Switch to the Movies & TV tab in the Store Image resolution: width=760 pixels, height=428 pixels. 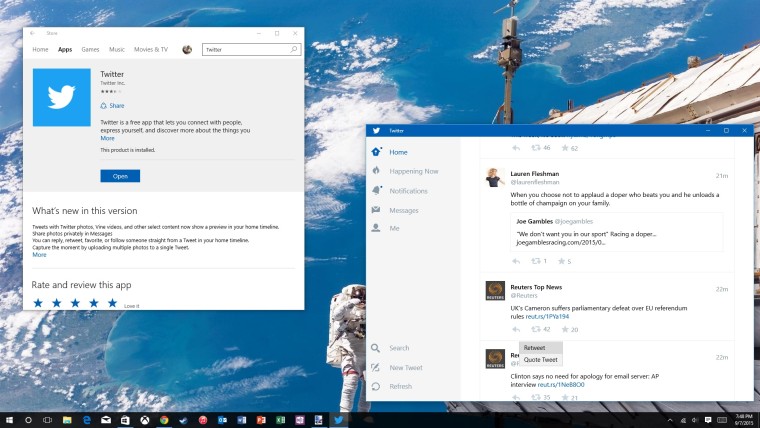[x=151, y=49]
